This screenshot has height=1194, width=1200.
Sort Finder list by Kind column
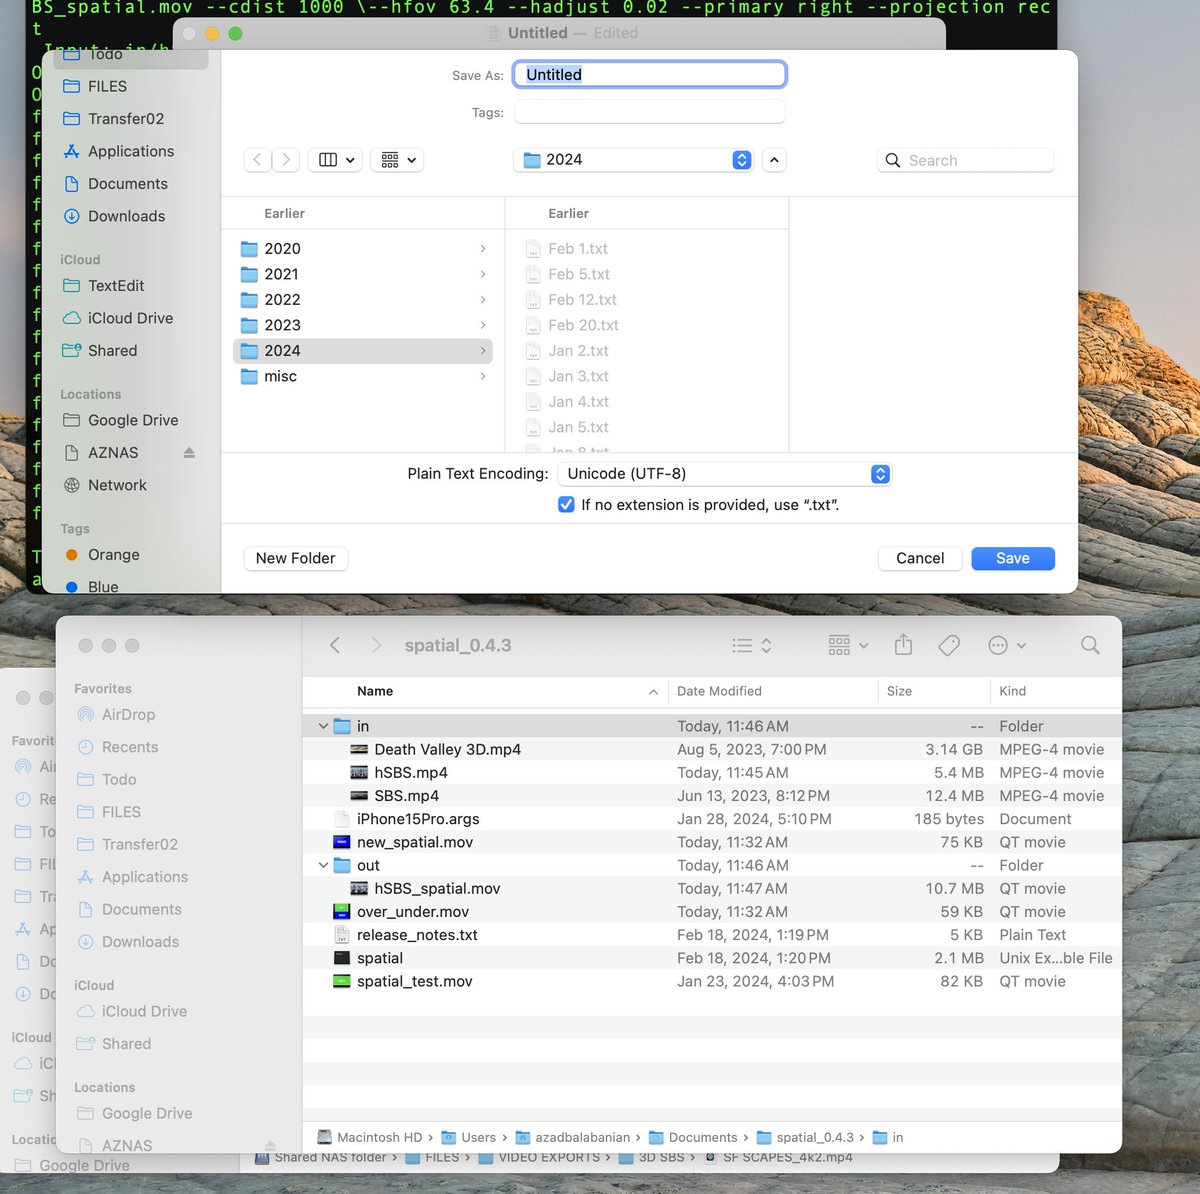pyautogui.click(x=1056, y=691)
